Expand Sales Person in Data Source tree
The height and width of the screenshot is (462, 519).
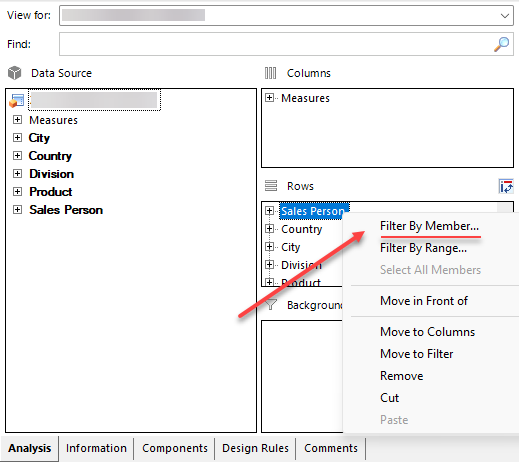coord(17,210)
